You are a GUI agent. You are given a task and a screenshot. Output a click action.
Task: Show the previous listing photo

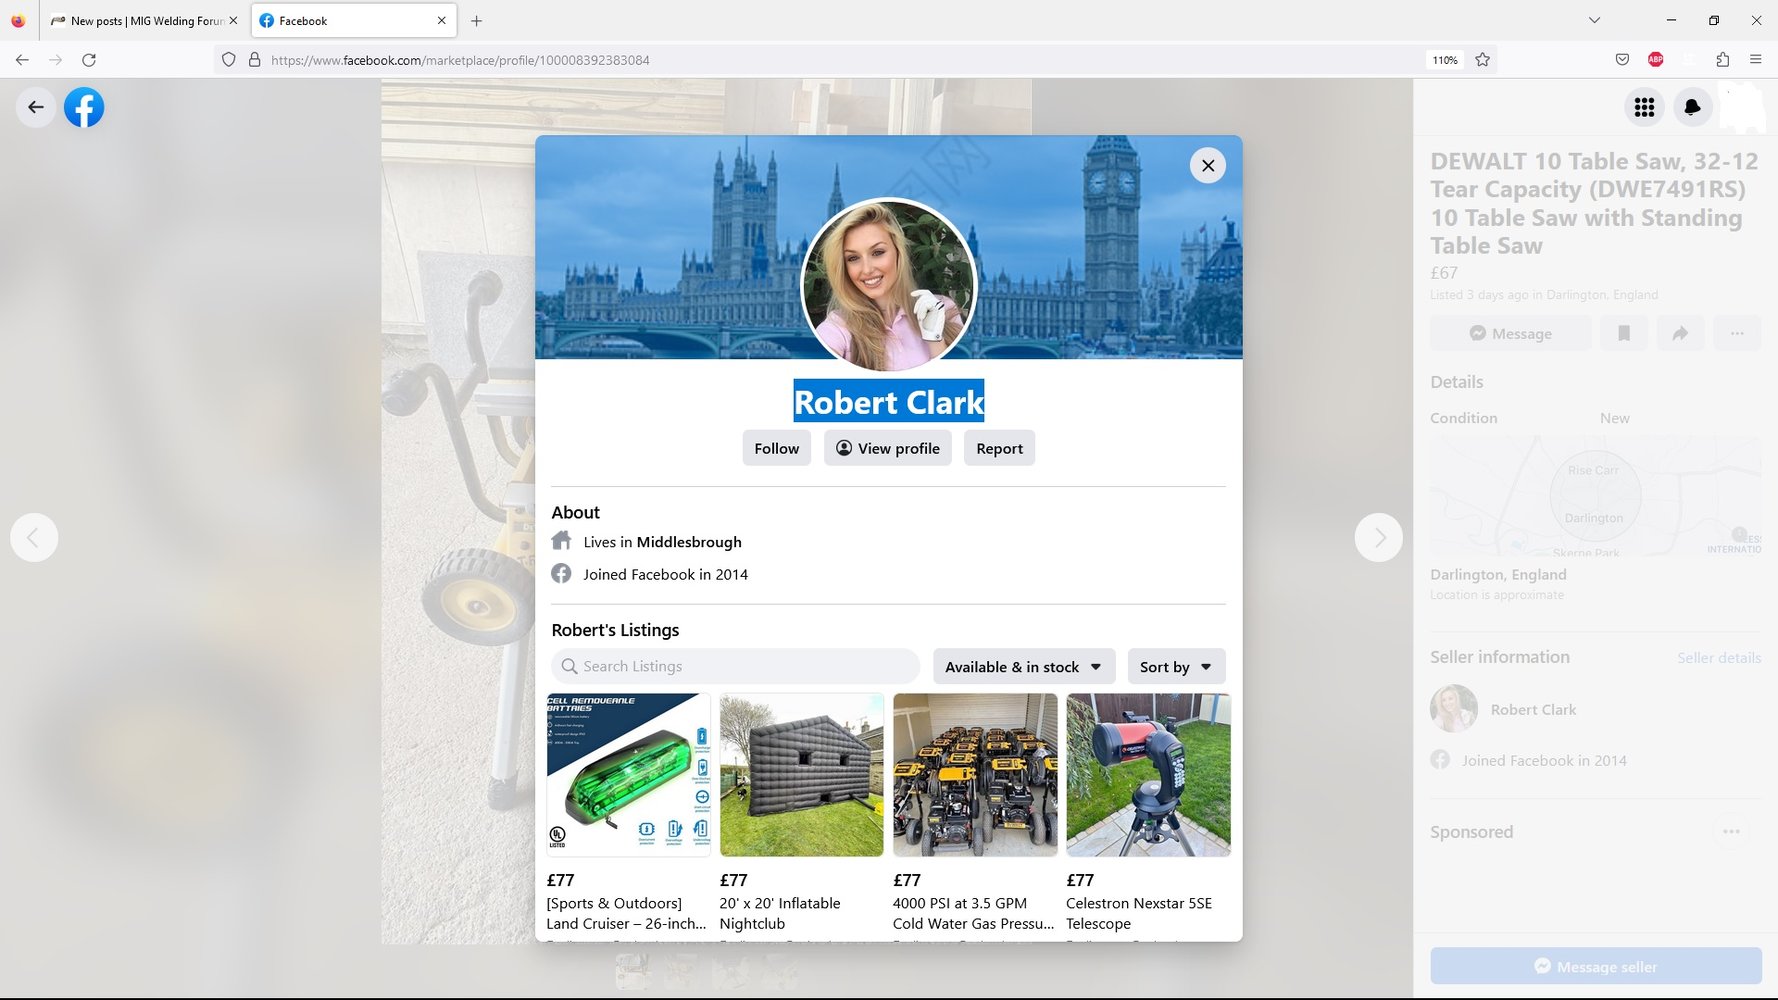[x=34, y=537]
